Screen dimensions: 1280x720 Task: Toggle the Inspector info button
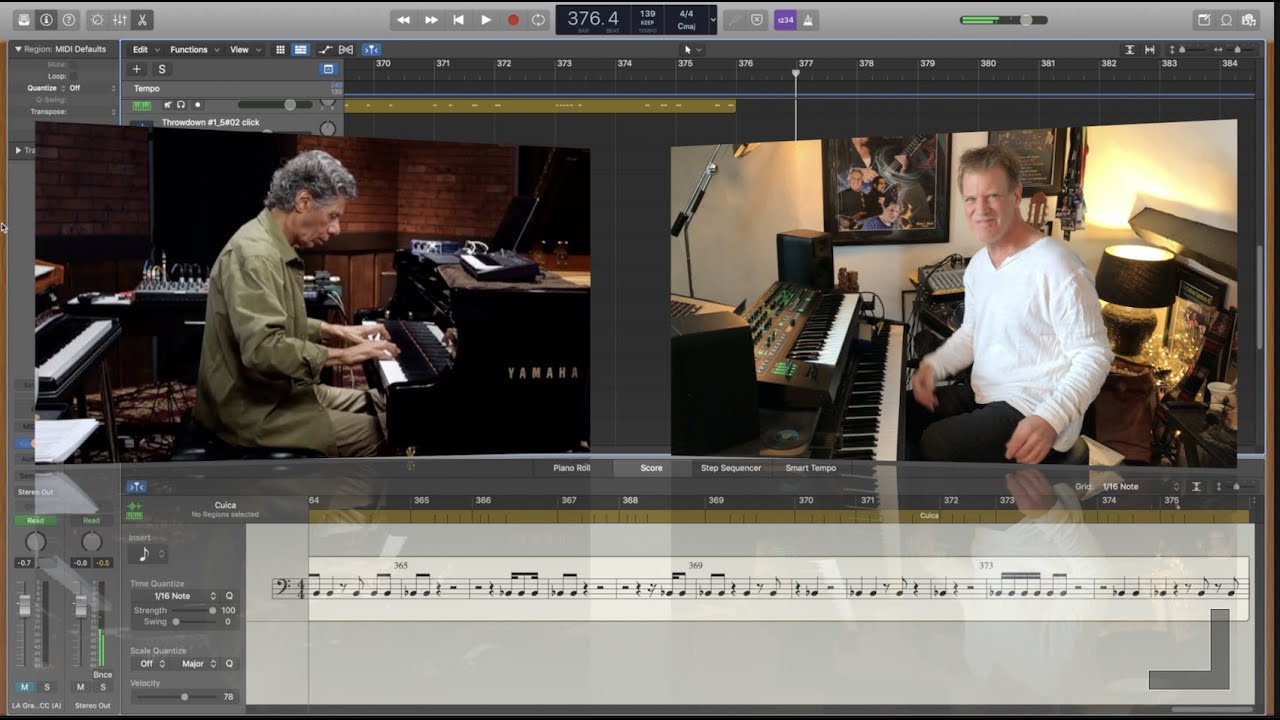click(x=46, y=19)
